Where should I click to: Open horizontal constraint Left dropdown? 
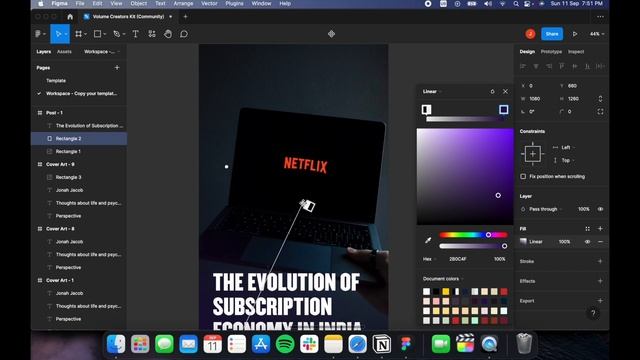pos(568,147)
